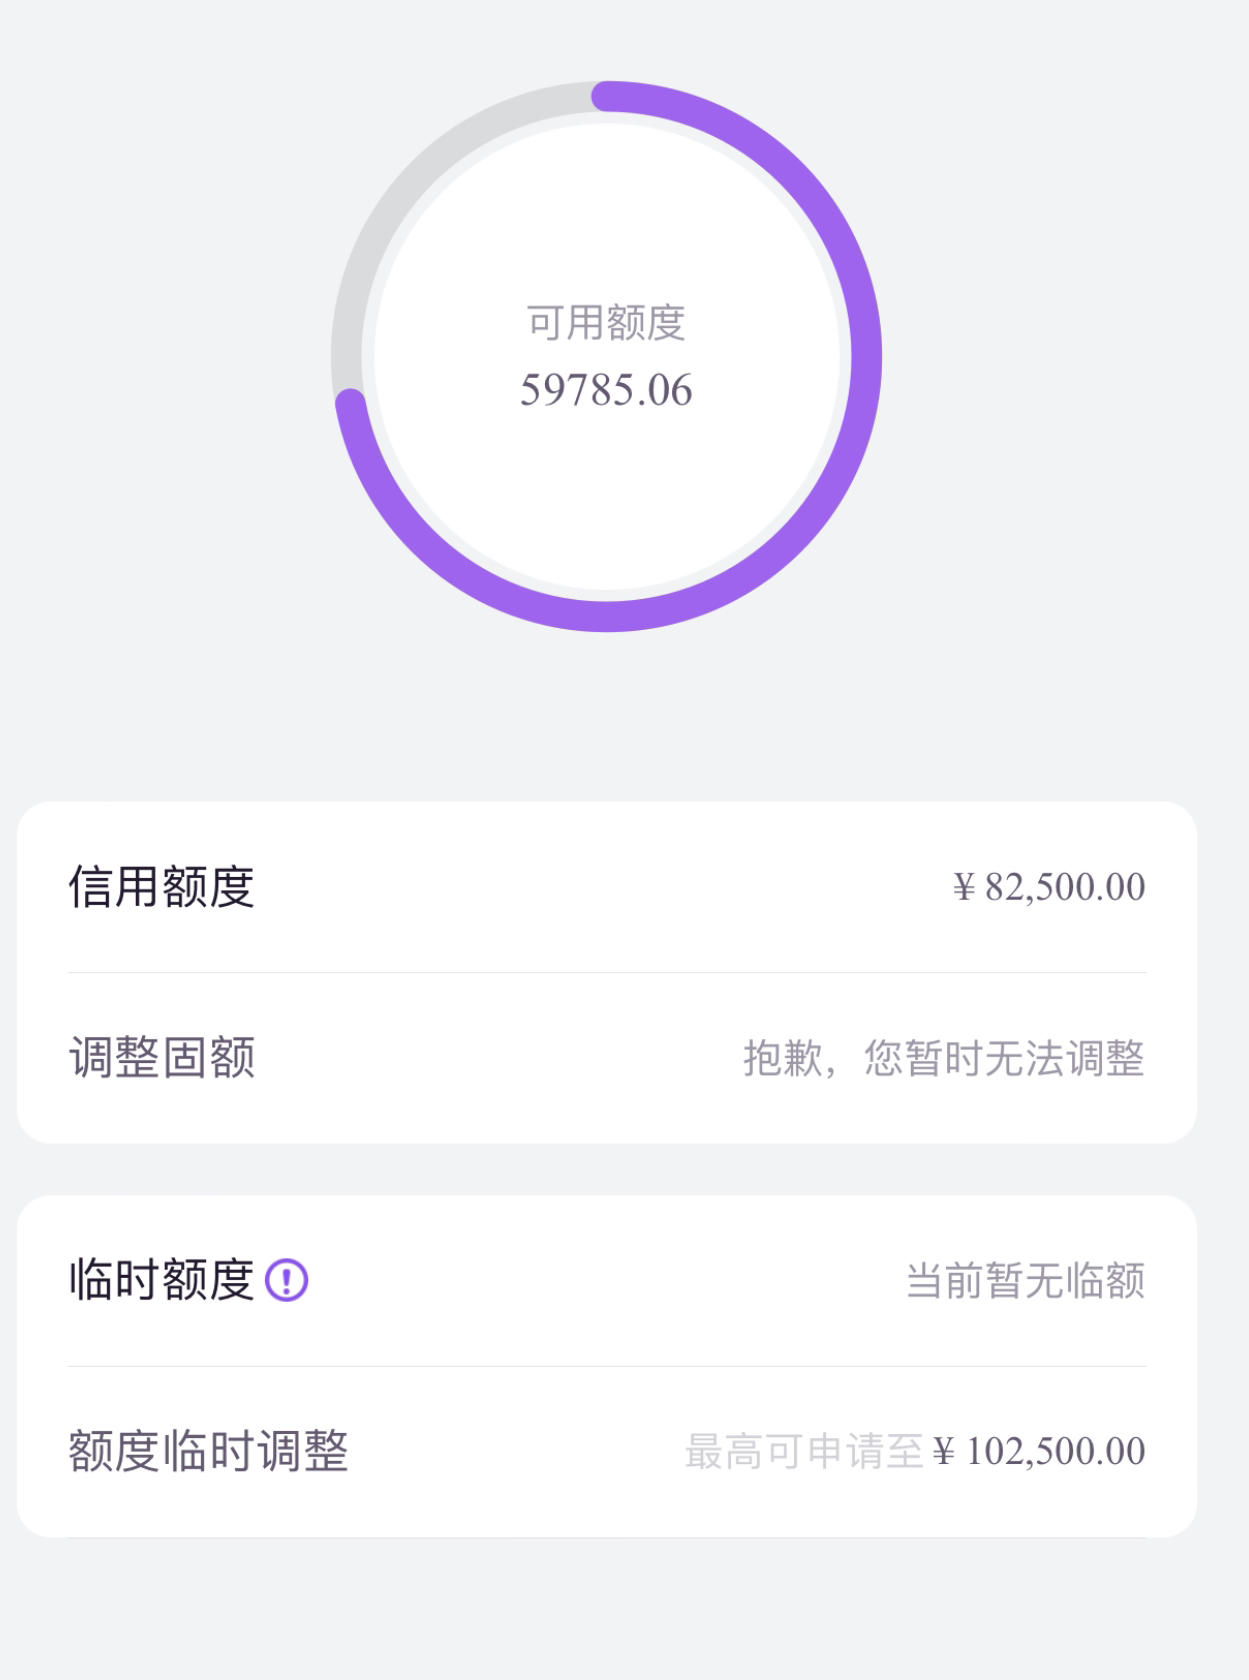Image resolution: width=1249 pixels, height=1680 pixels.
Task: Click the divider below the 临时额度 row
Action: pos(607,1366)
